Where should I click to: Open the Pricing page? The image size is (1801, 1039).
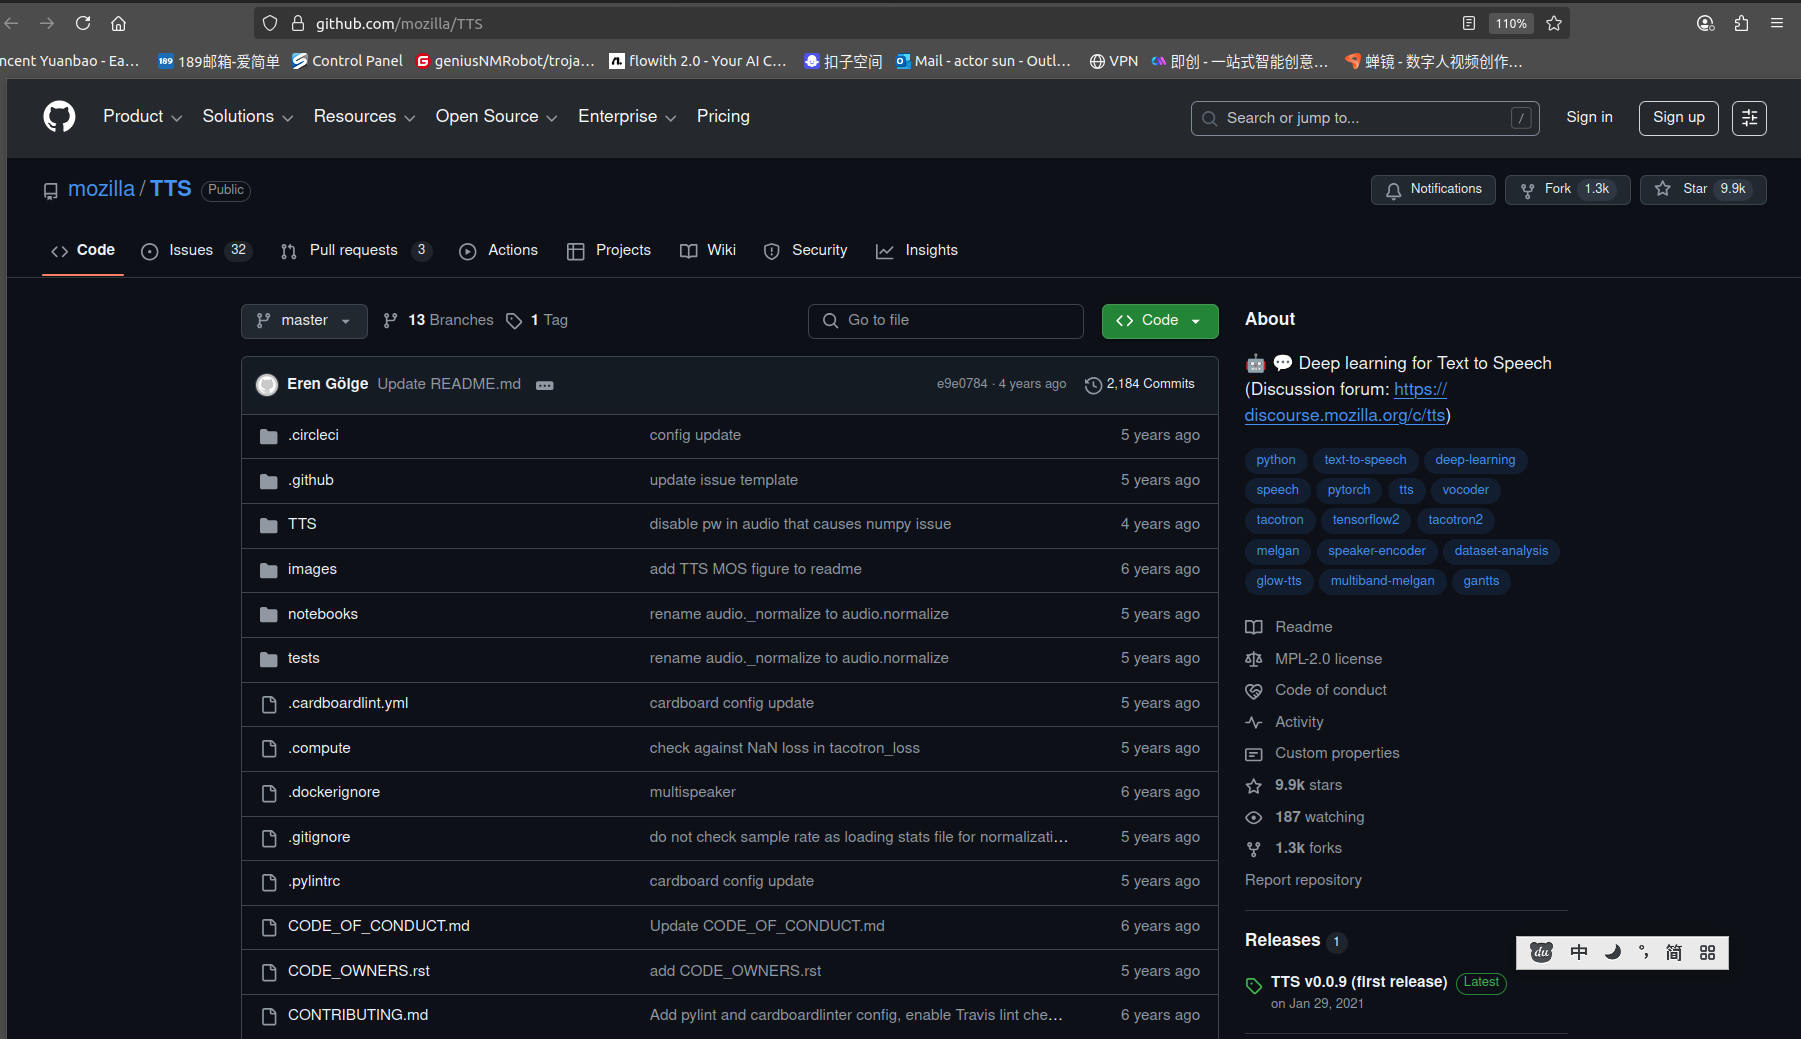pyautogui.click(x=723, y=117)
